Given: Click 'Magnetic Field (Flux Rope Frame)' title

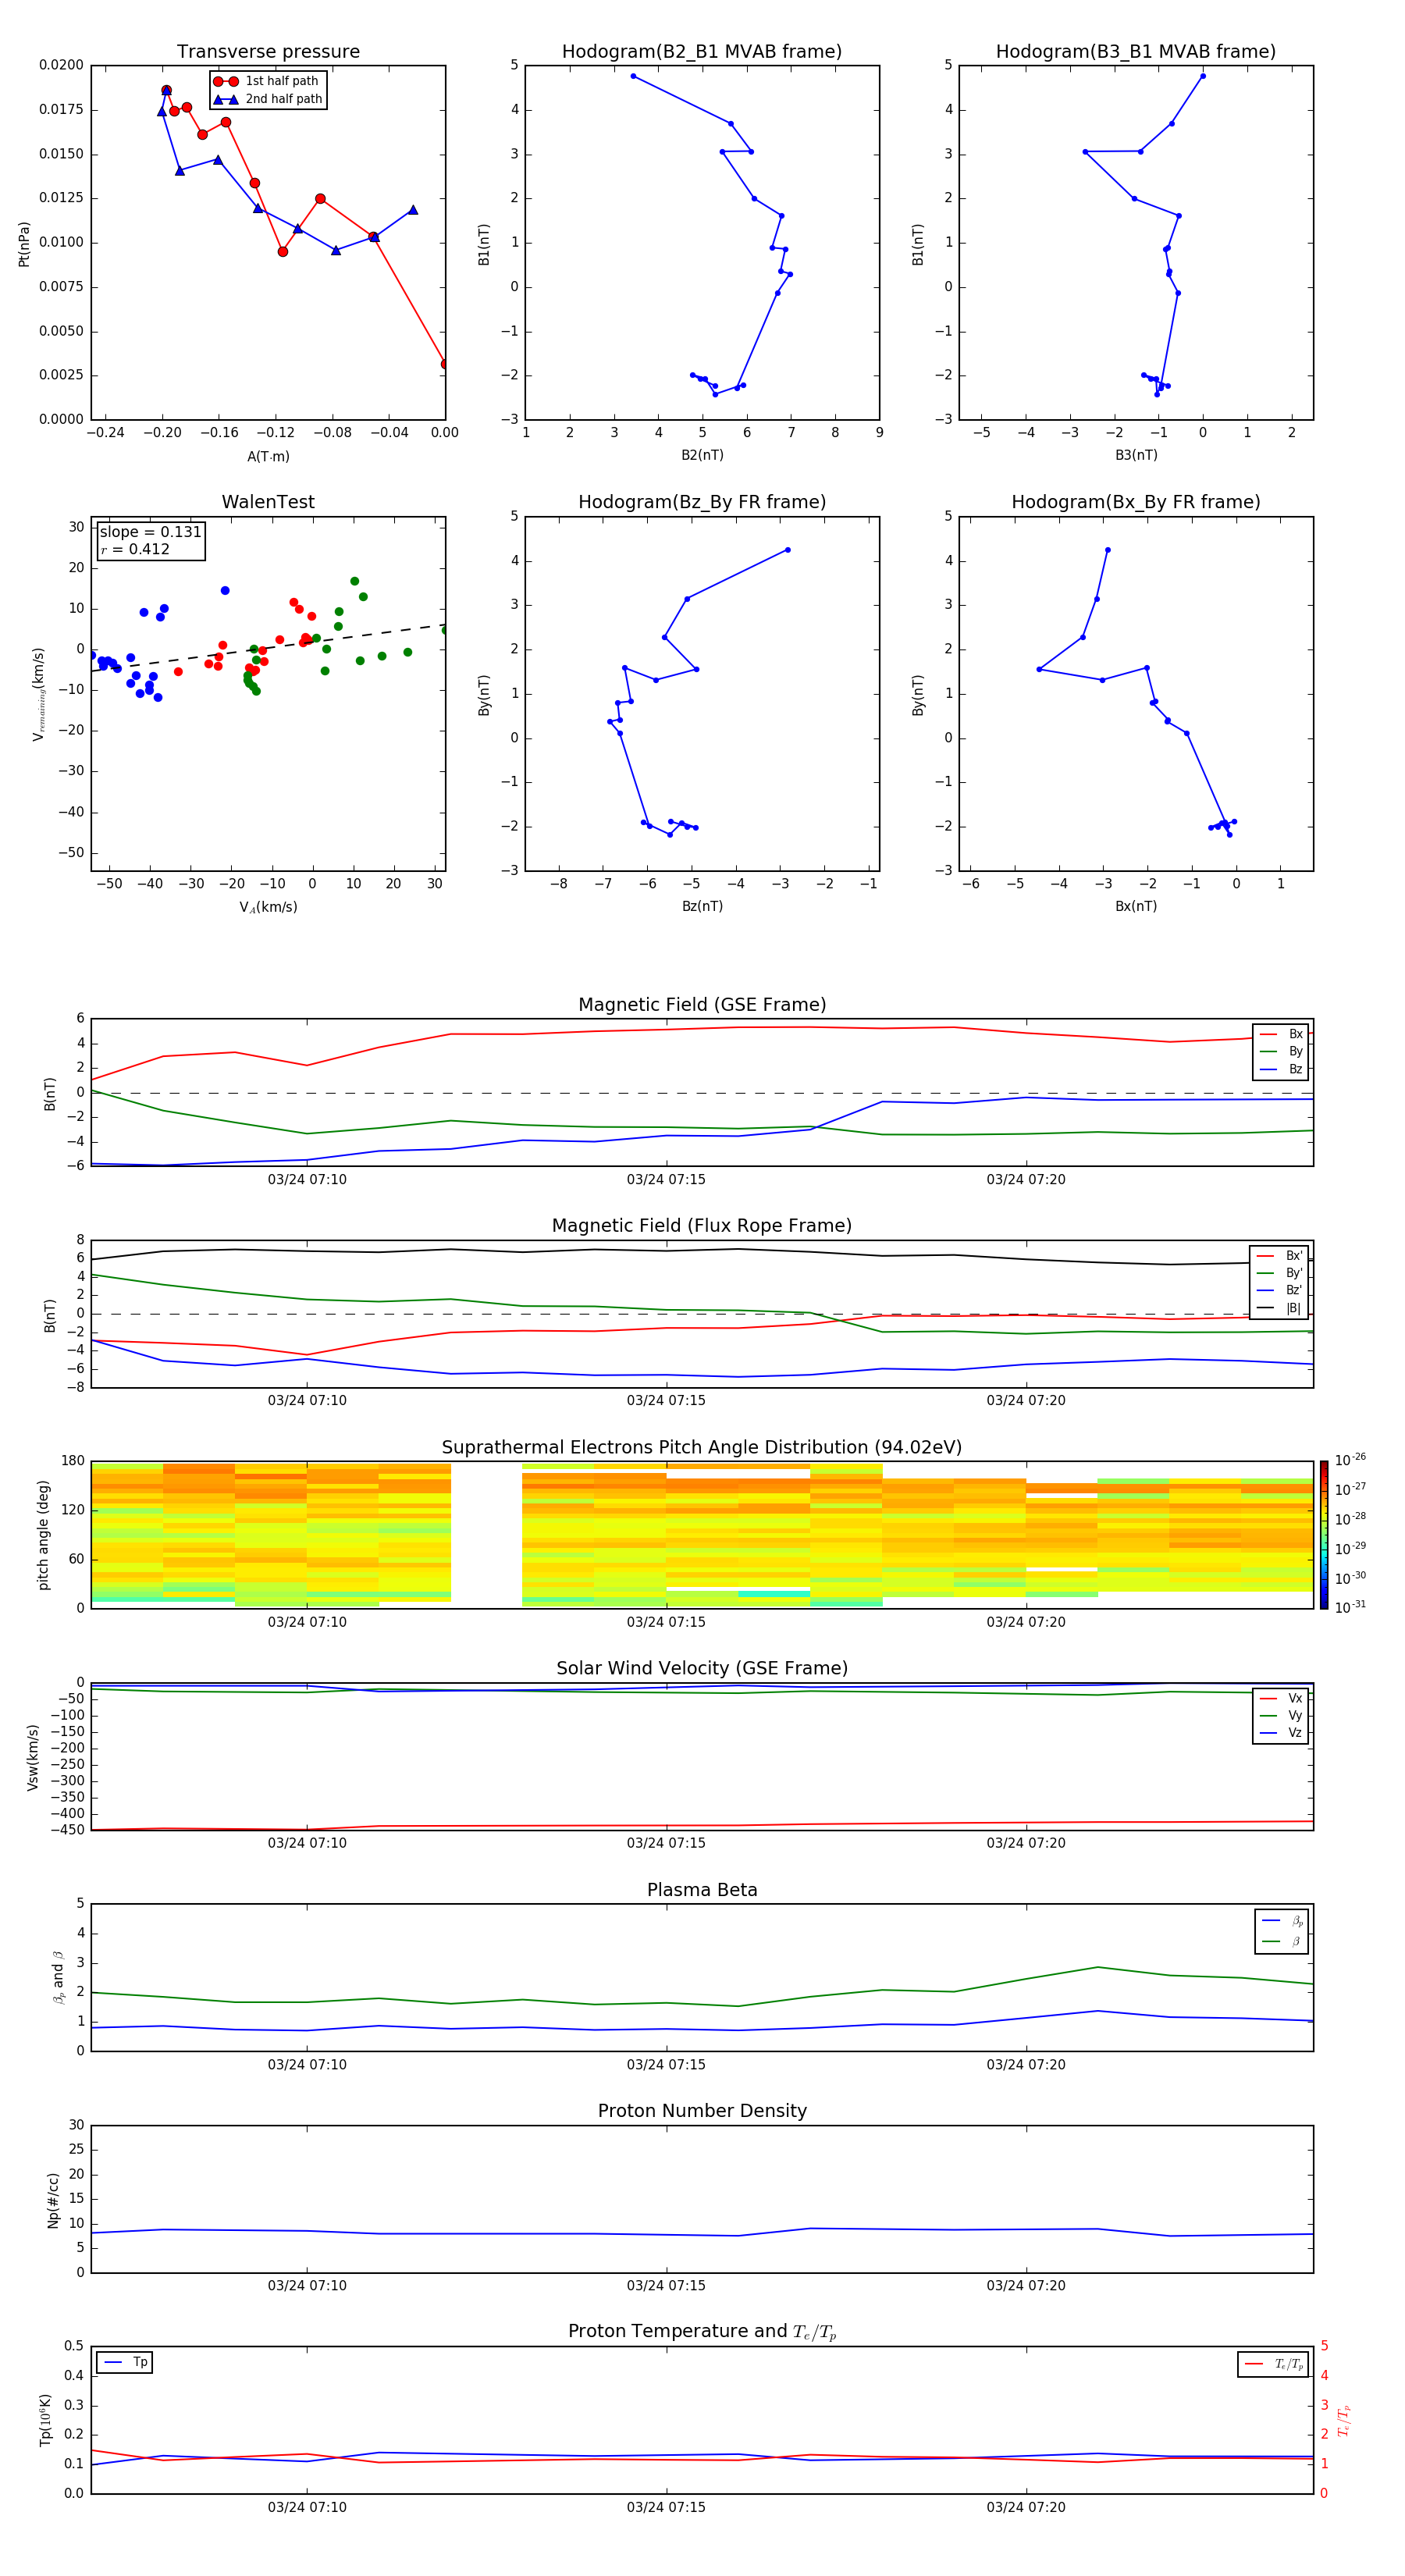Looking at the screenshot, I should click(702, 1226).
